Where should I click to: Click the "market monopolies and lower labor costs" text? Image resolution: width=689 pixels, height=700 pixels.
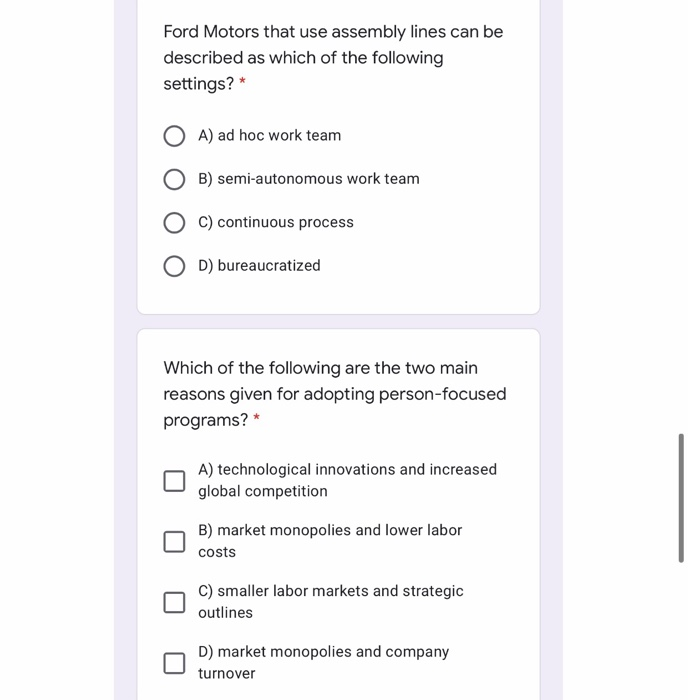[x=330, y=541]
